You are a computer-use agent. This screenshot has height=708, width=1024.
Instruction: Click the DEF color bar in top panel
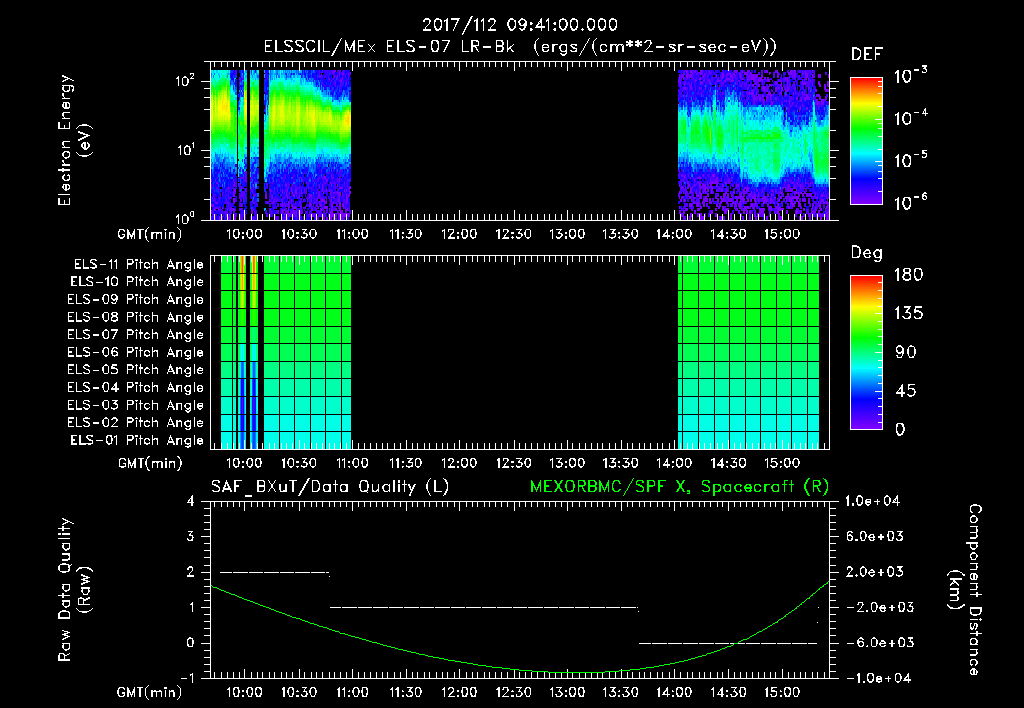click(866, 140)
